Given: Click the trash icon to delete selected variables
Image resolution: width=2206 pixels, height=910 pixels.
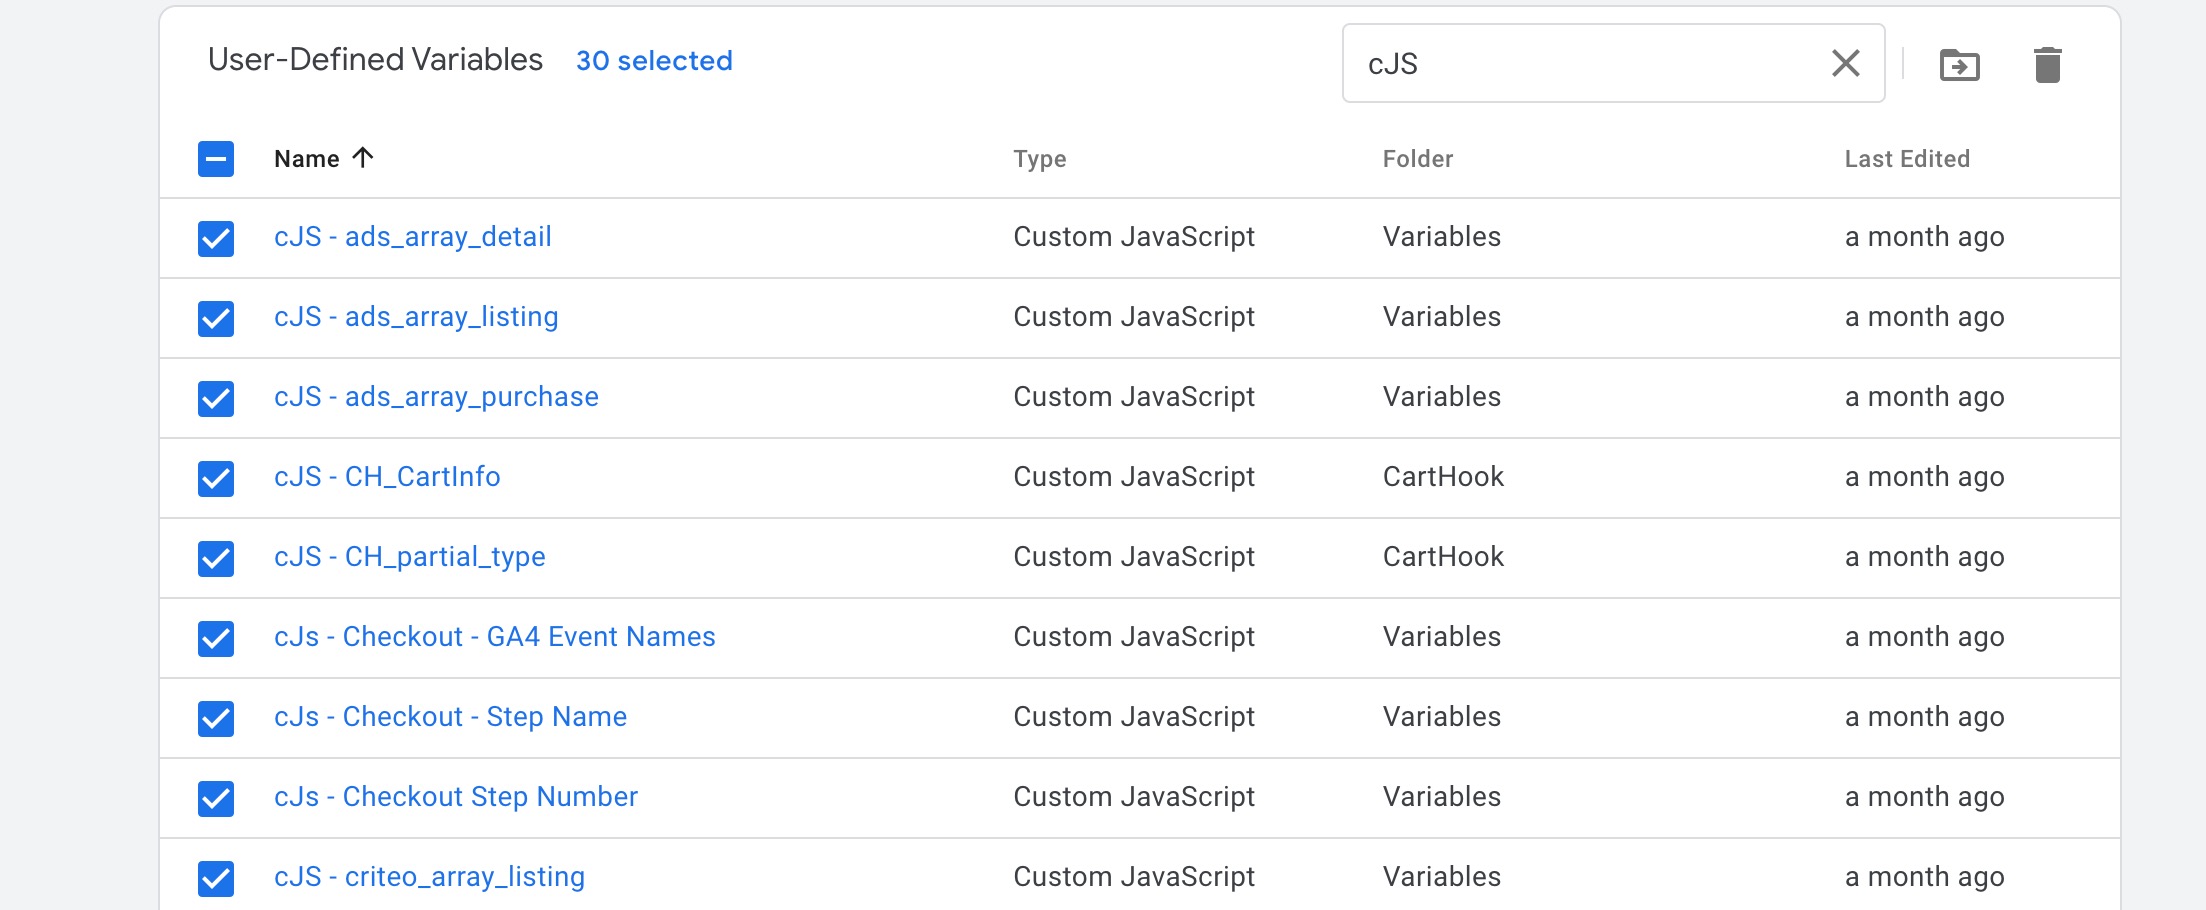Looking at the screenshot, I should tap(2048, 63).
